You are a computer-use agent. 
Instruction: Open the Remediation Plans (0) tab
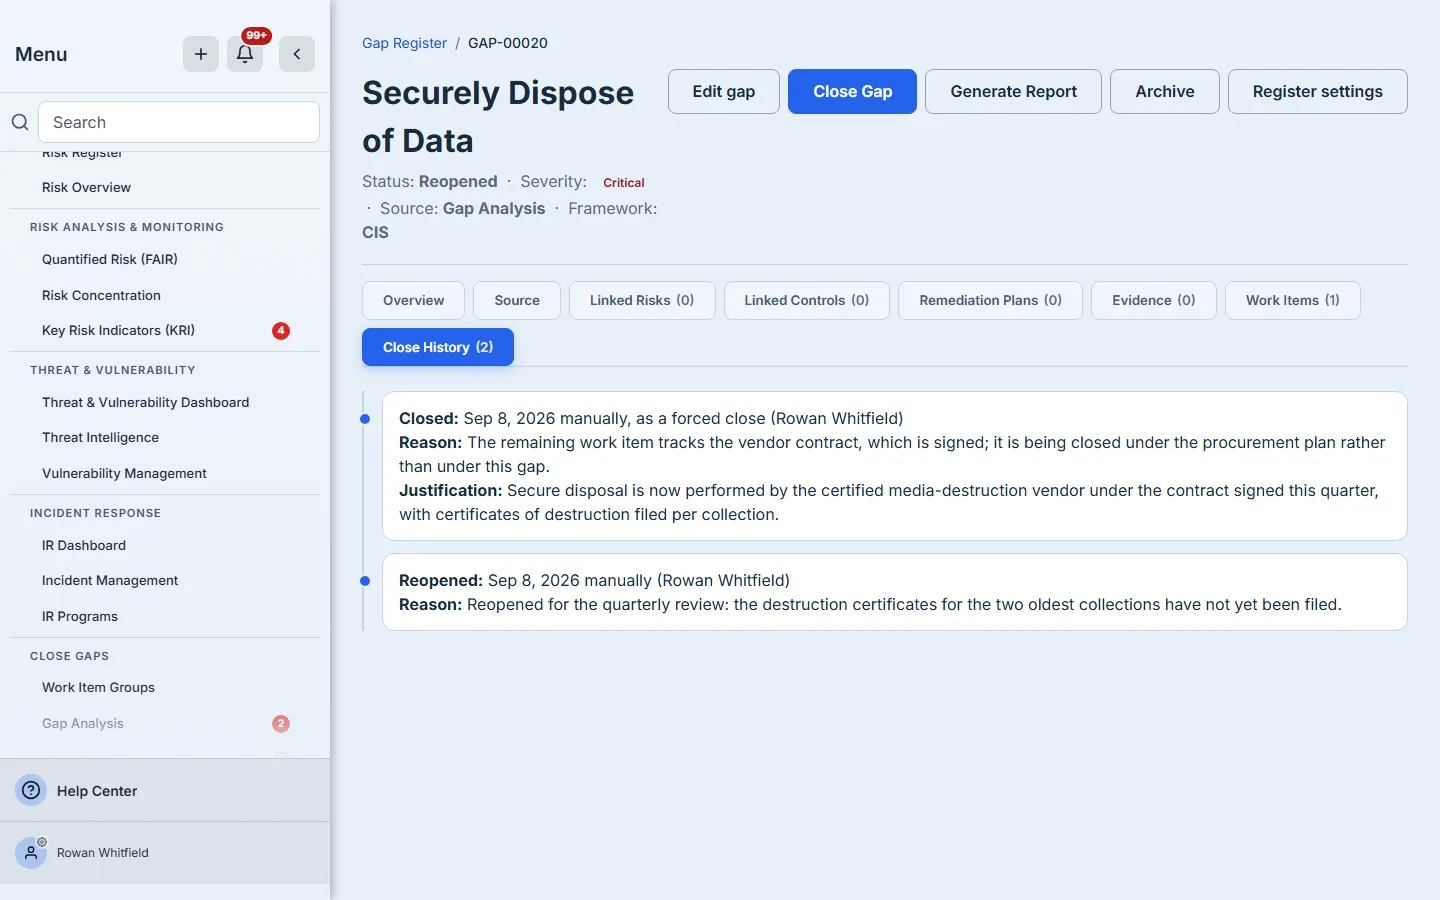[990, 300]
